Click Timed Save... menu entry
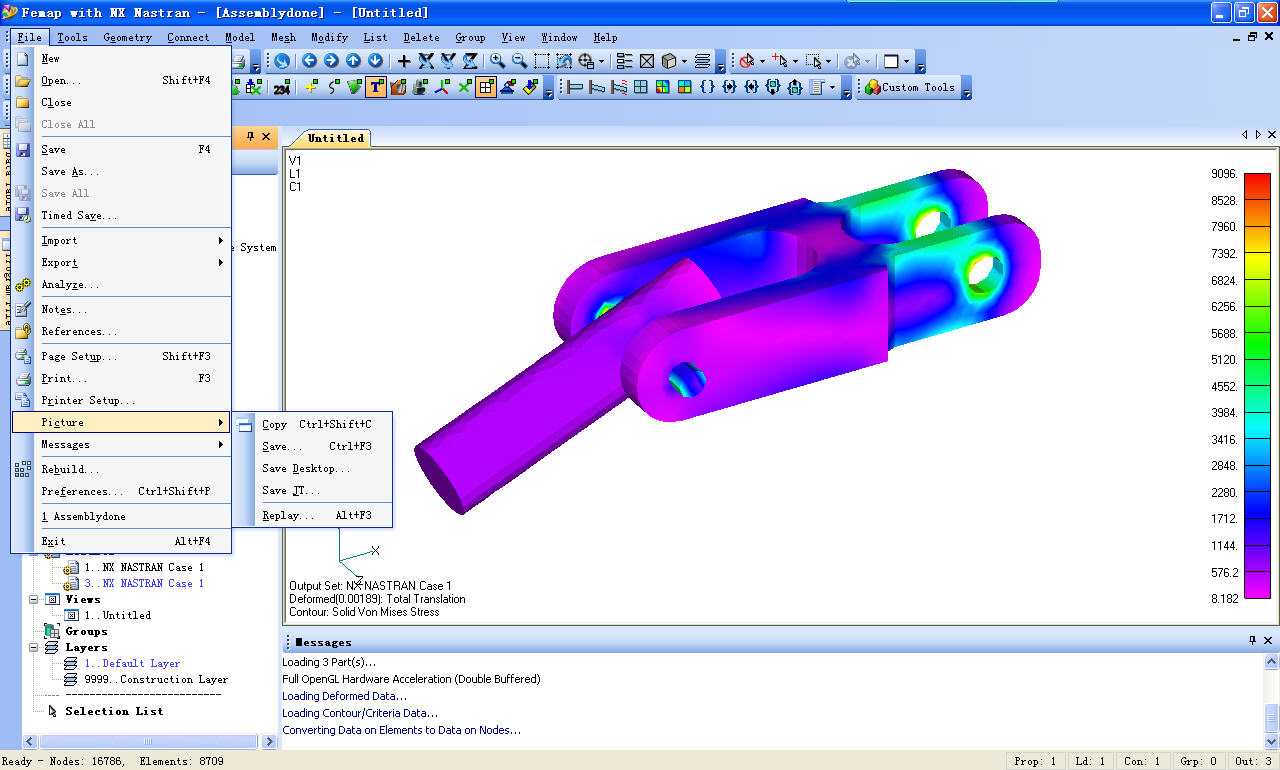Viewport: 1280px width, 770px height. coord(122,215)
